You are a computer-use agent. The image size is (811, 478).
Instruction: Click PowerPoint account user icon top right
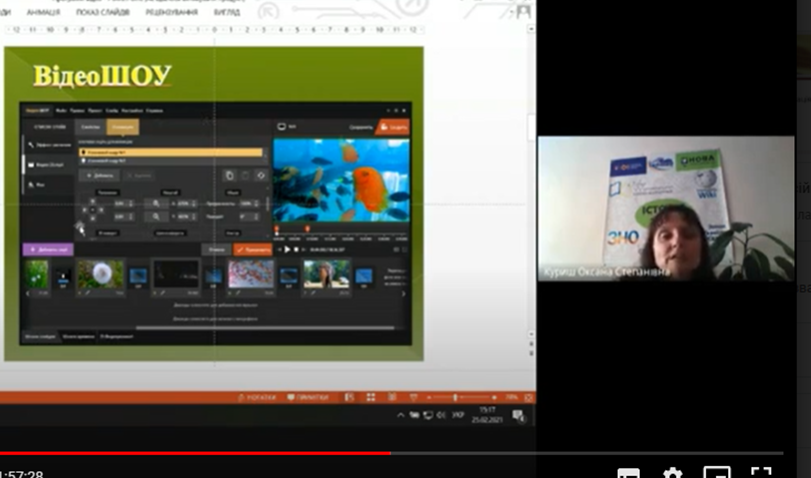point(524,11)
